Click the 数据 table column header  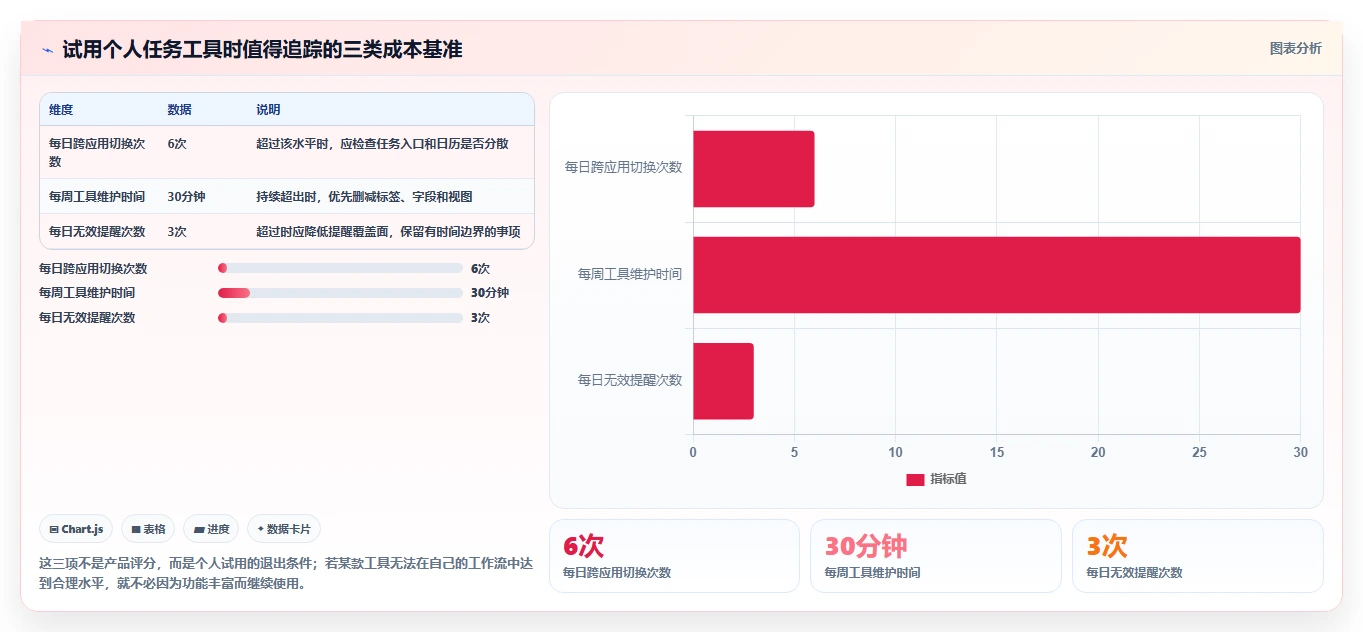click(180, 110)
